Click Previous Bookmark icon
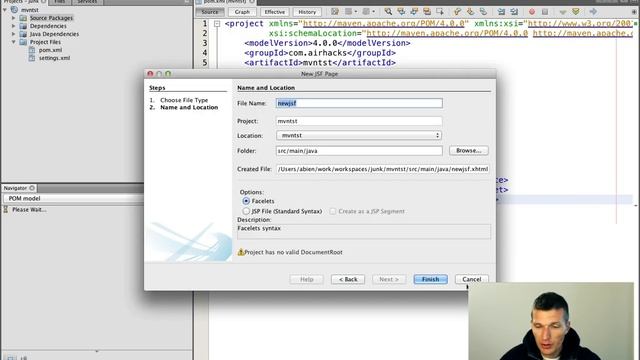Screen dimensions: 640x360 457,12
